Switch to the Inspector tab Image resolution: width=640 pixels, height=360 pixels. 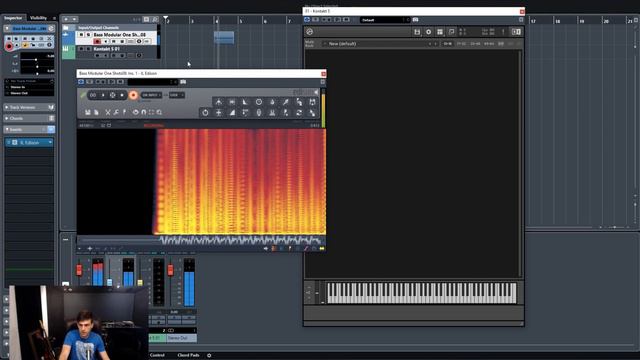click(13, 18)
